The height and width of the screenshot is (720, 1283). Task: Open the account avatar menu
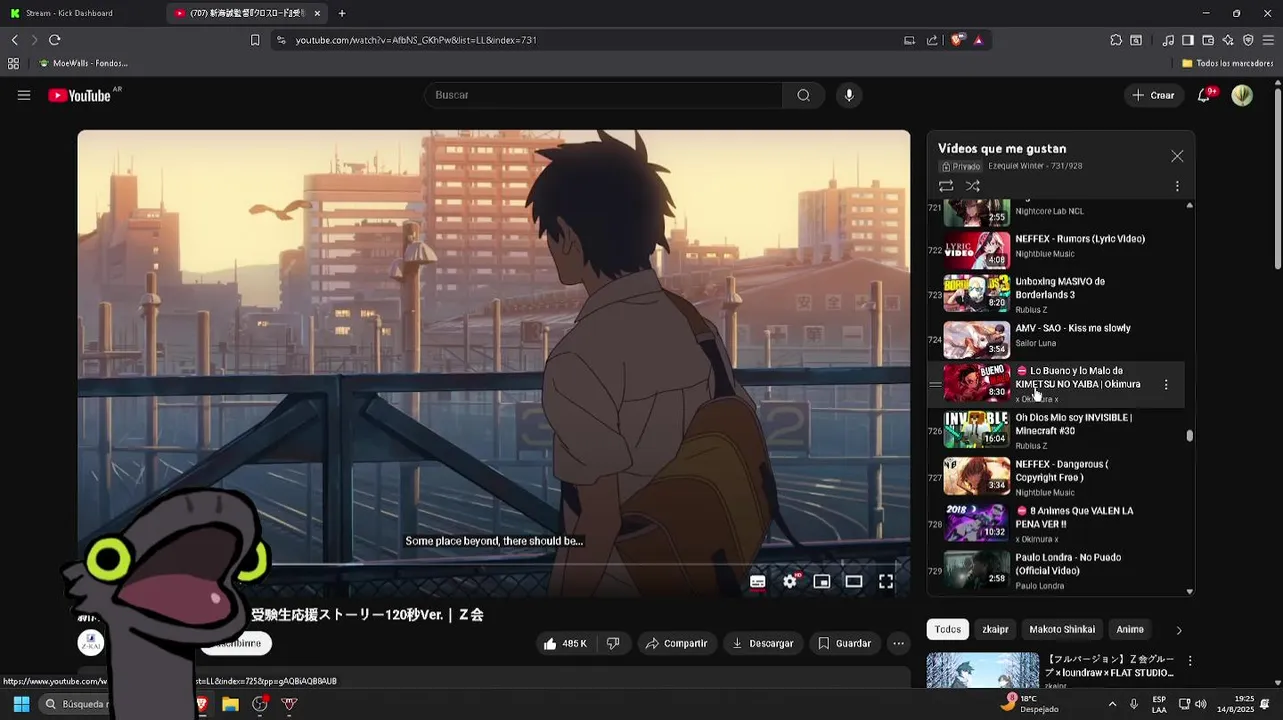point(1242,95)
